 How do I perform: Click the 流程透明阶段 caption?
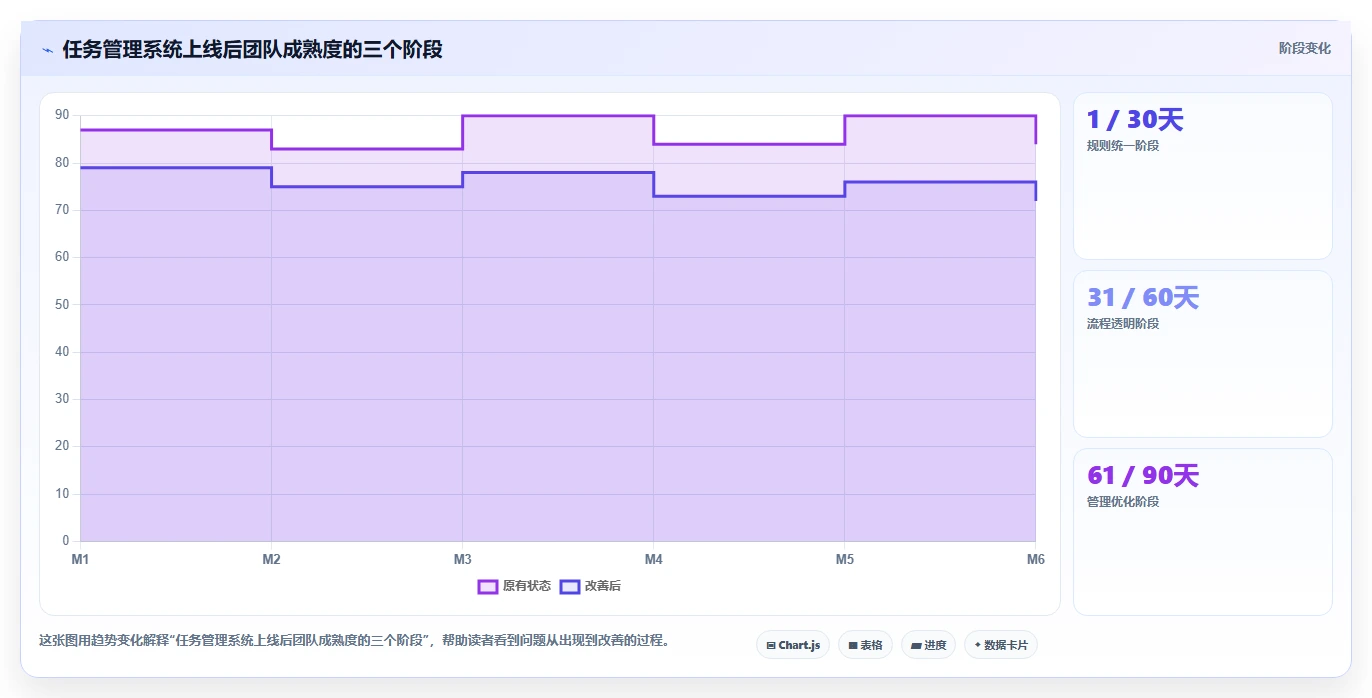pyautogui.click(x=1123, y=324)
